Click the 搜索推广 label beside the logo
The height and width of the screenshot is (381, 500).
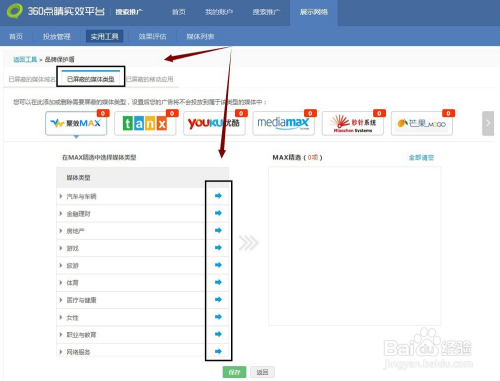pyautogui.click(x=129, y=12)
